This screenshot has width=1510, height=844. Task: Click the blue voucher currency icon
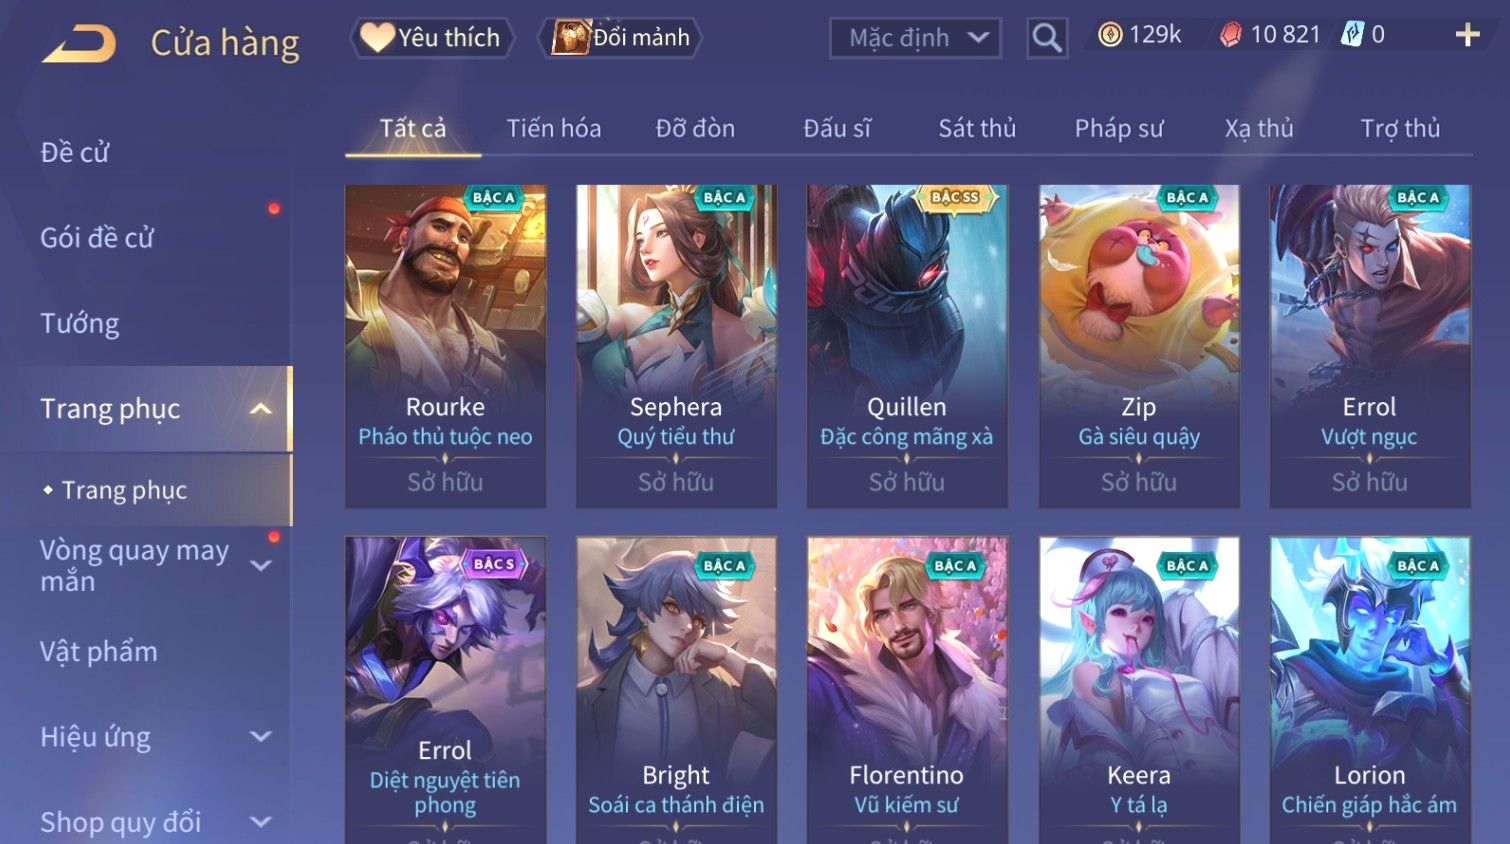click(x=1352, y=35)
